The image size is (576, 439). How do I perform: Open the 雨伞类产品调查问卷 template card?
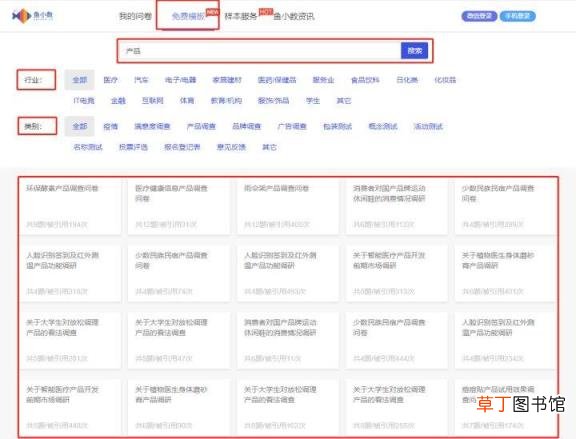tap(288, 206)
